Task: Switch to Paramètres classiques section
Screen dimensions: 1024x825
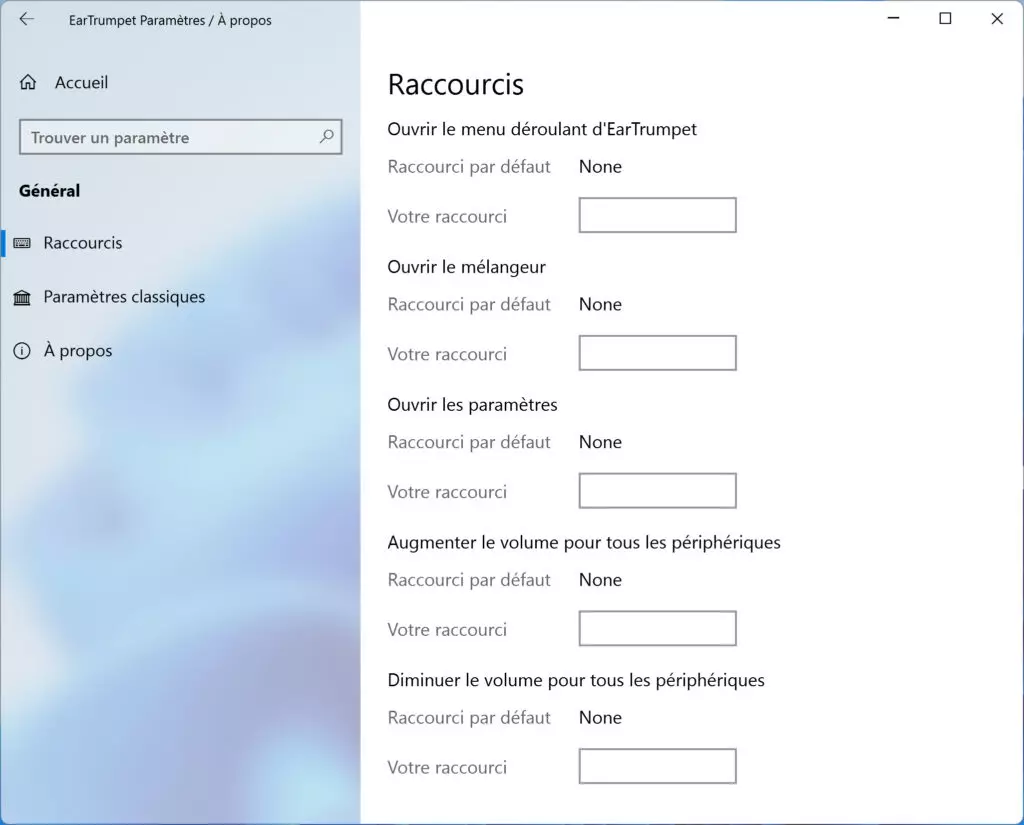Action: point(124,297)
